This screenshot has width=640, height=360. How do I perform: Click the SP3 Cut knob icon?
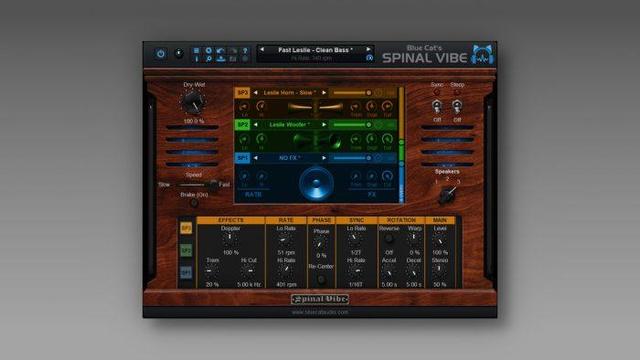(387, 107)
